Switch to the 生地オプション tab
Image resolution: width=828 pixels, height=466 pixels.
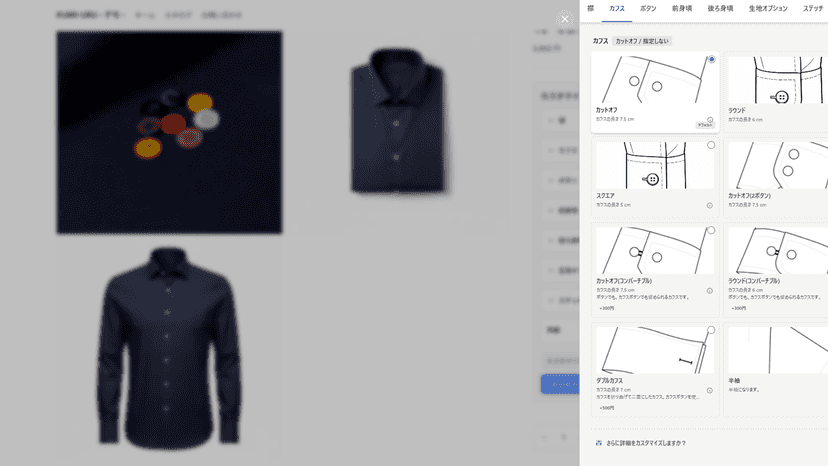pyautogui.click(x=768, y=8)
